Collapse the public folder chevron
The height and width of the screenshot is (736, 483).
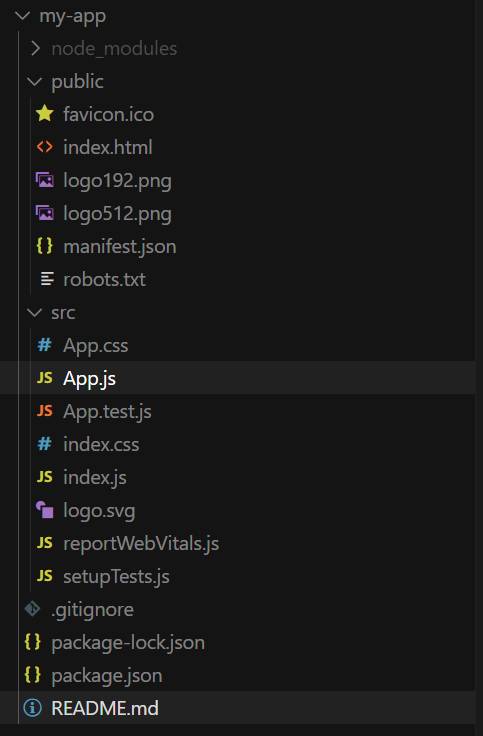[35, 81]
